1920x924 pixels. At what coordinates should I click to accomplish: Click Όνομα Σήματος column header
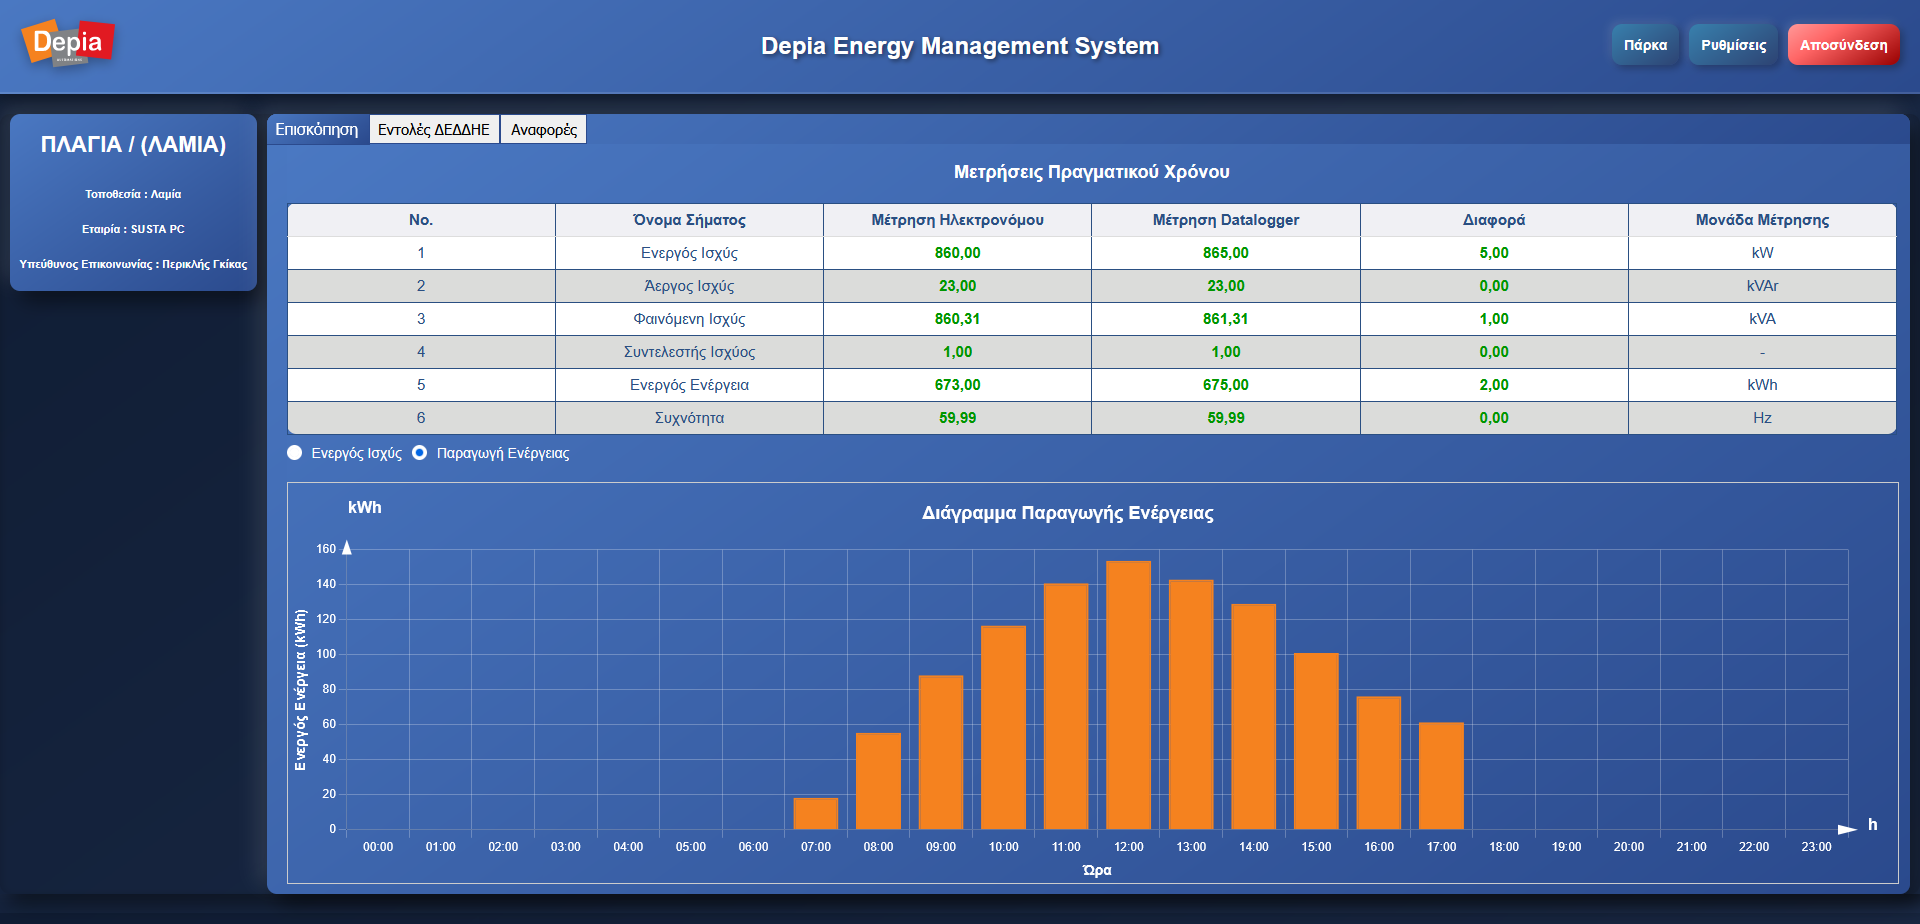pyautogui.click(x=689, y=220)
